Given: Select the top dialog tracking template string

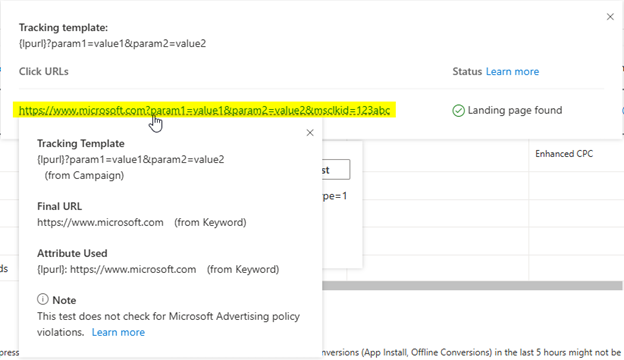Looking at the screenshot, I should (113, 43).
